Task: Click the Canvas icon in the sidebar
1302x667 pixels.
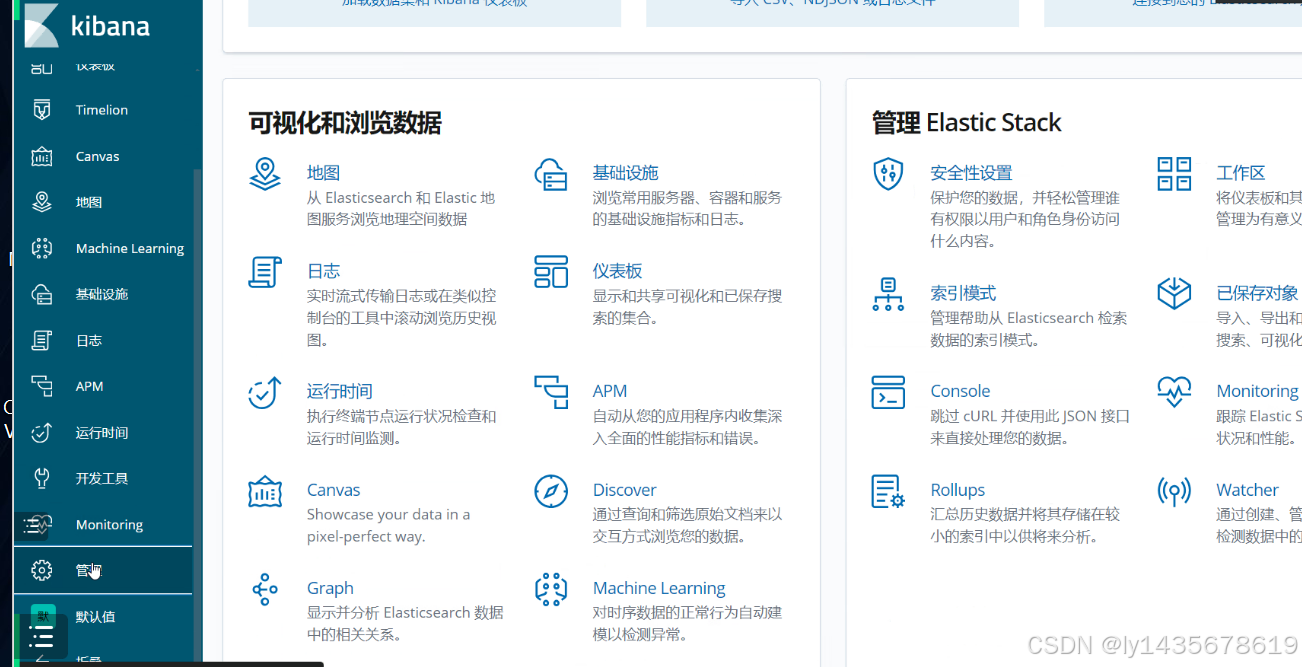Action: click(41, 156)
